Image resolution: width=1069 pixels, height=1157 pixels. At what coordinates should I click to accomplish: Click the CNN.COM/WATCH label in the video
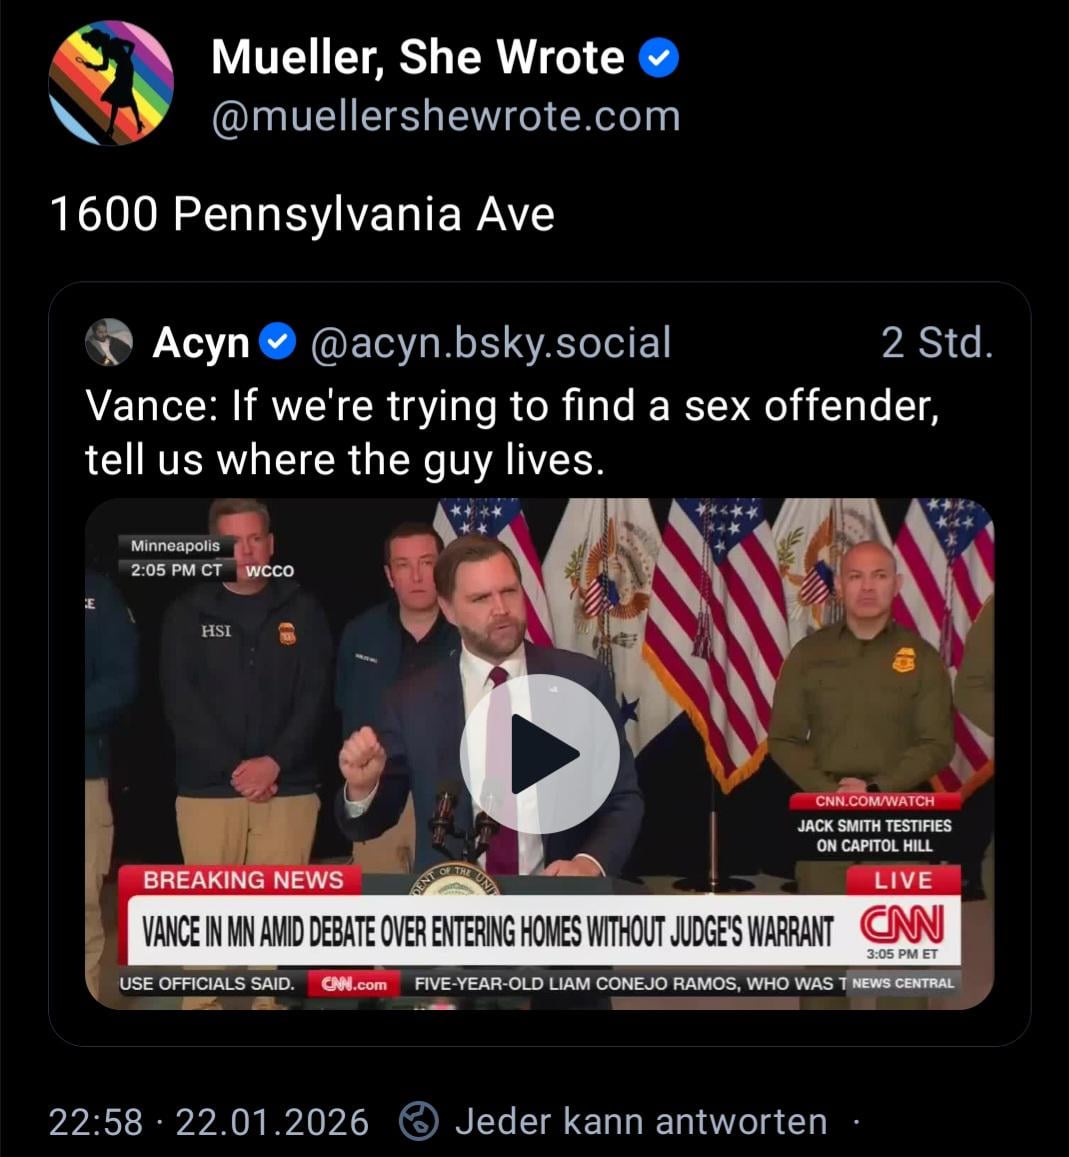tap(874, 801)
